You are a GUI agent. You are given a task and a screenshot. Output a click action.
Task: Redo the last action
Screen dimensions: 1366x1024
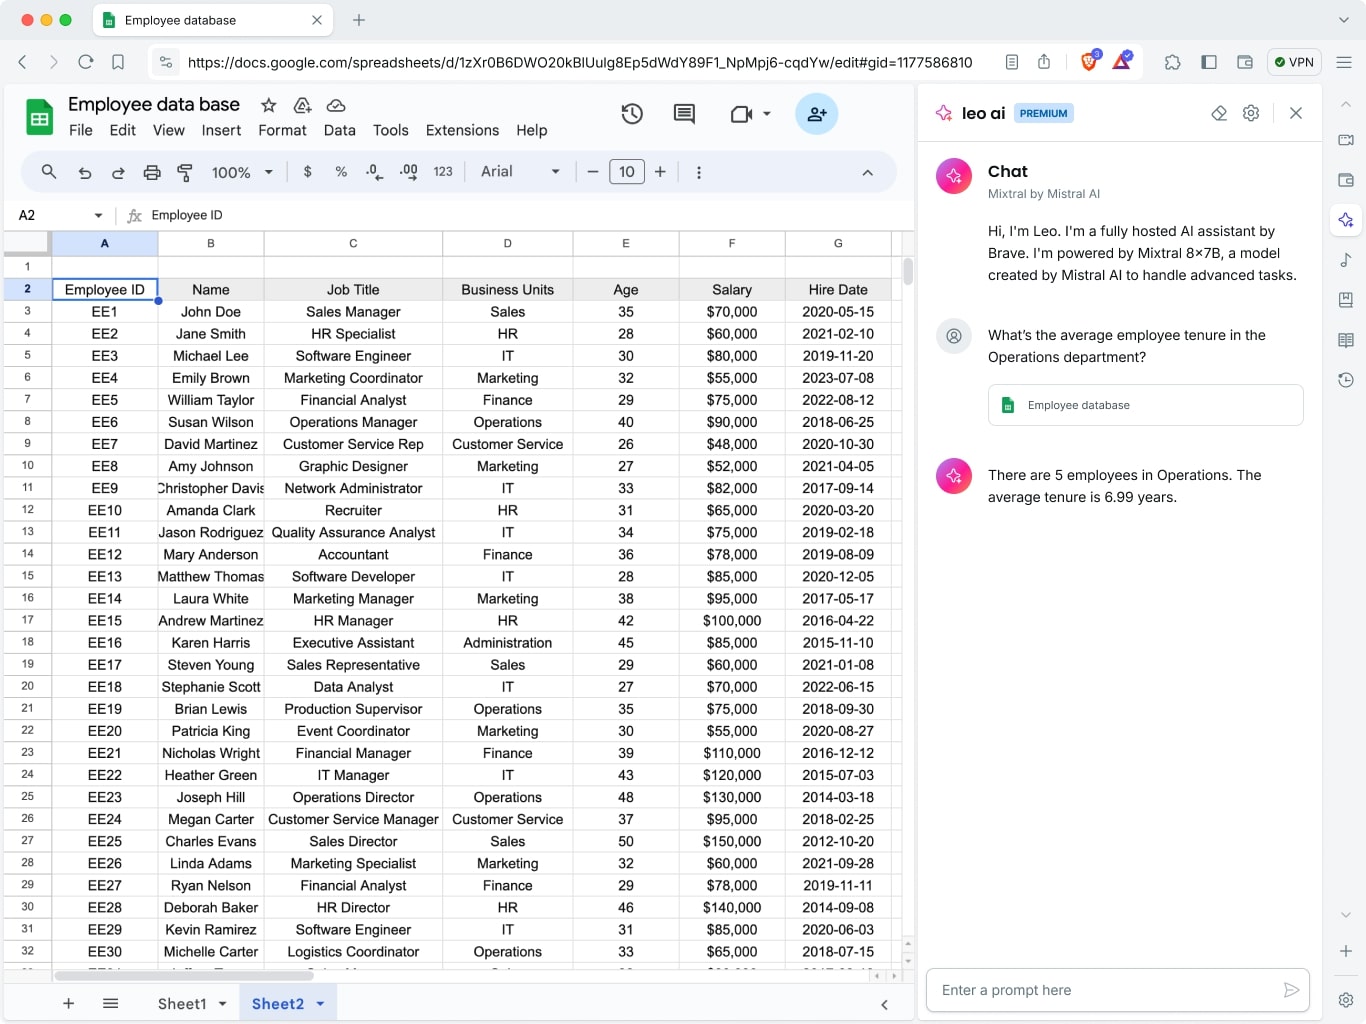tap(118, 172)
